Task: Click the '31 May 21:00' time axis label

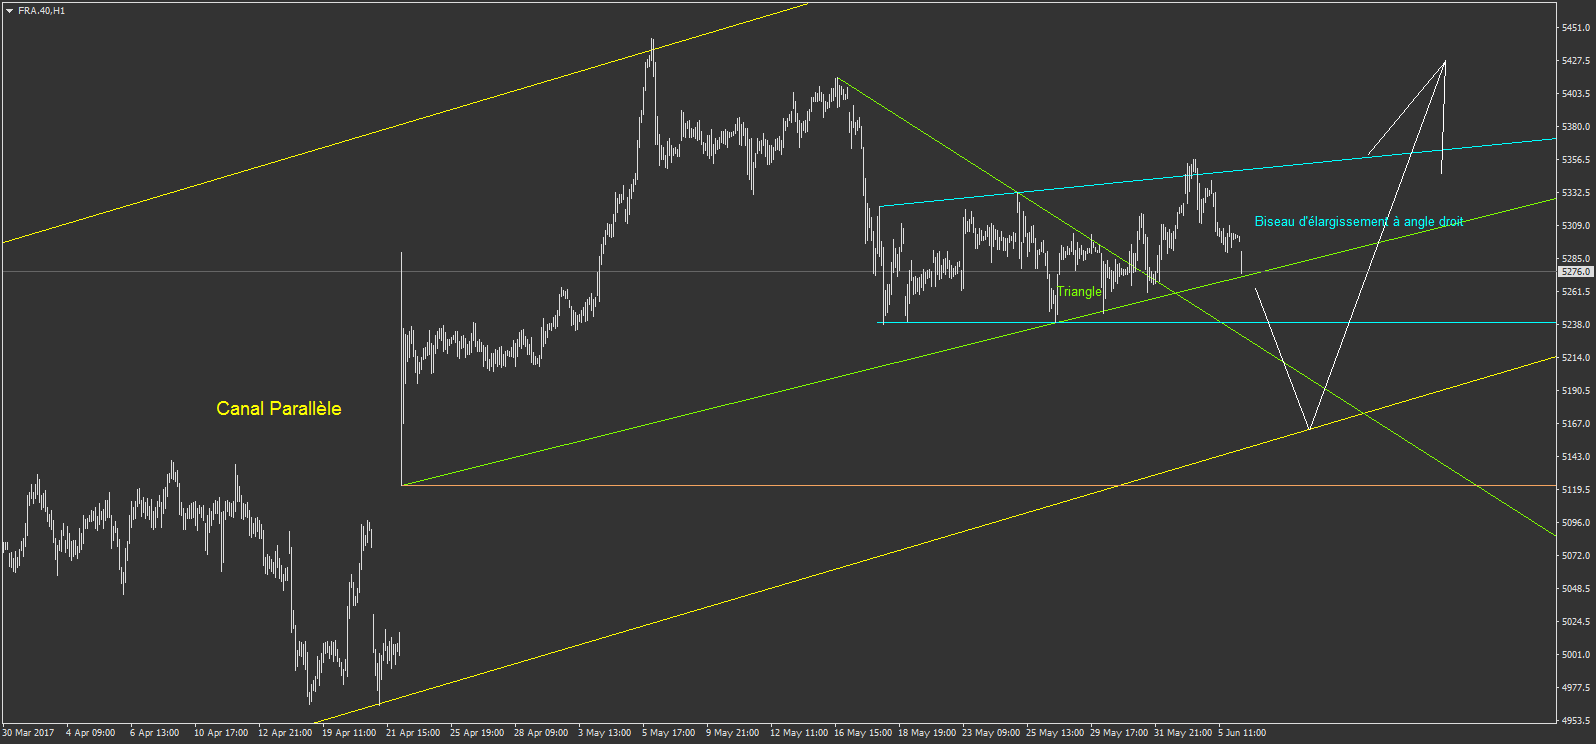Action: [1183, 733]
